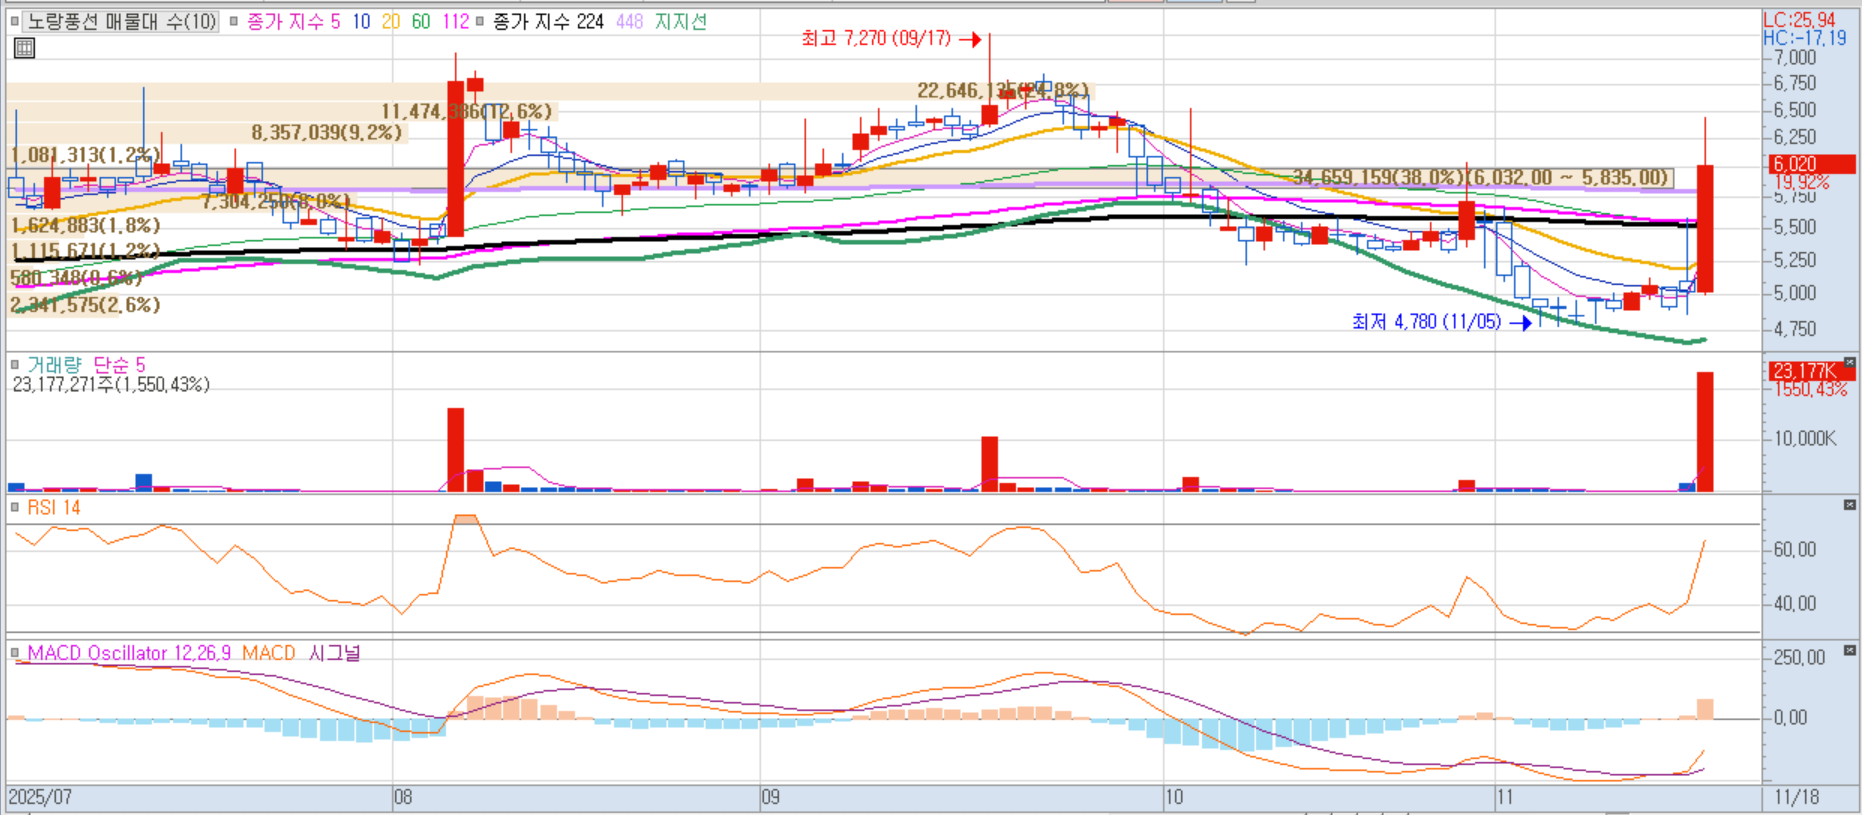Click the purple 448 moving average label
The height and width of the screenshot is (815, 1862).
[630, 21]
